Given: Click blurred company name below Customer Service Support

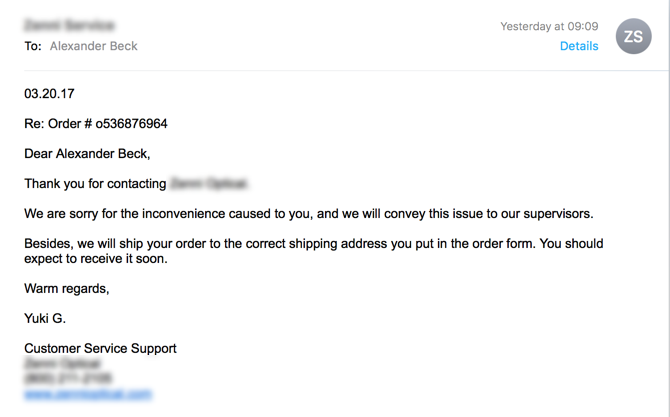Looking at the screenshot, I should [x=63, y=364].
